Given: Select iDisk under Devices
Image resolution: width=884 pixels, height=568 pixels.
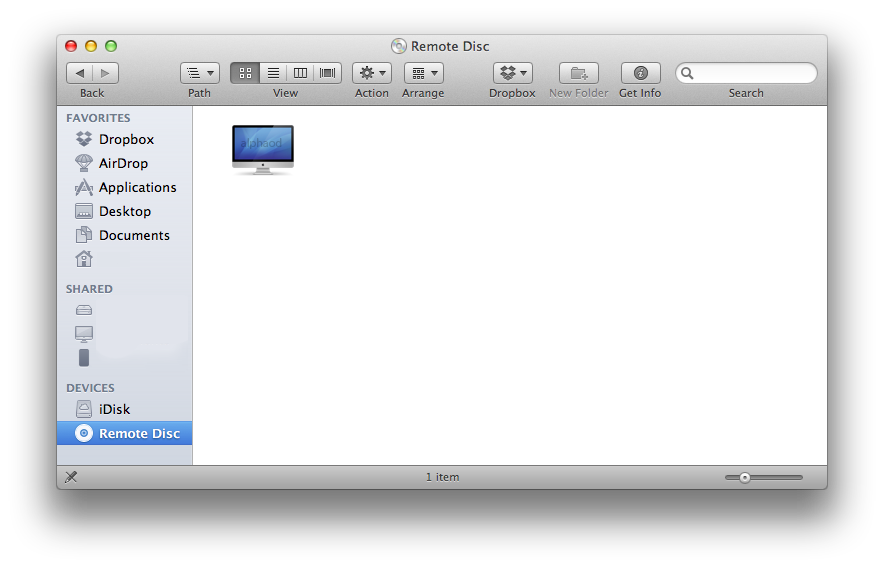Looking at the screenshot, I should click(125, 410).
